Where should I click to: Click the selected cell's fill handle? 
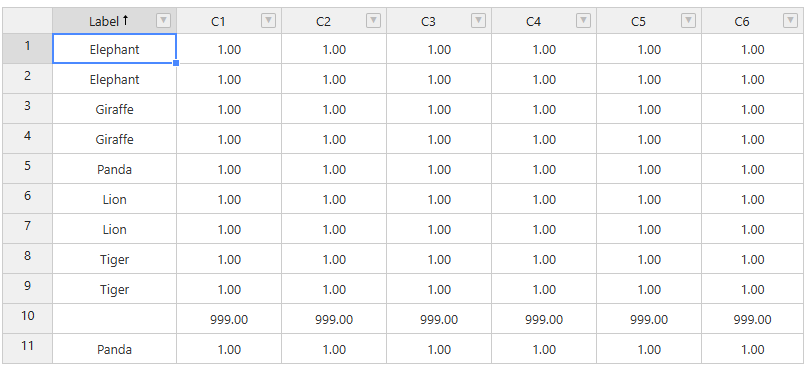176,63
